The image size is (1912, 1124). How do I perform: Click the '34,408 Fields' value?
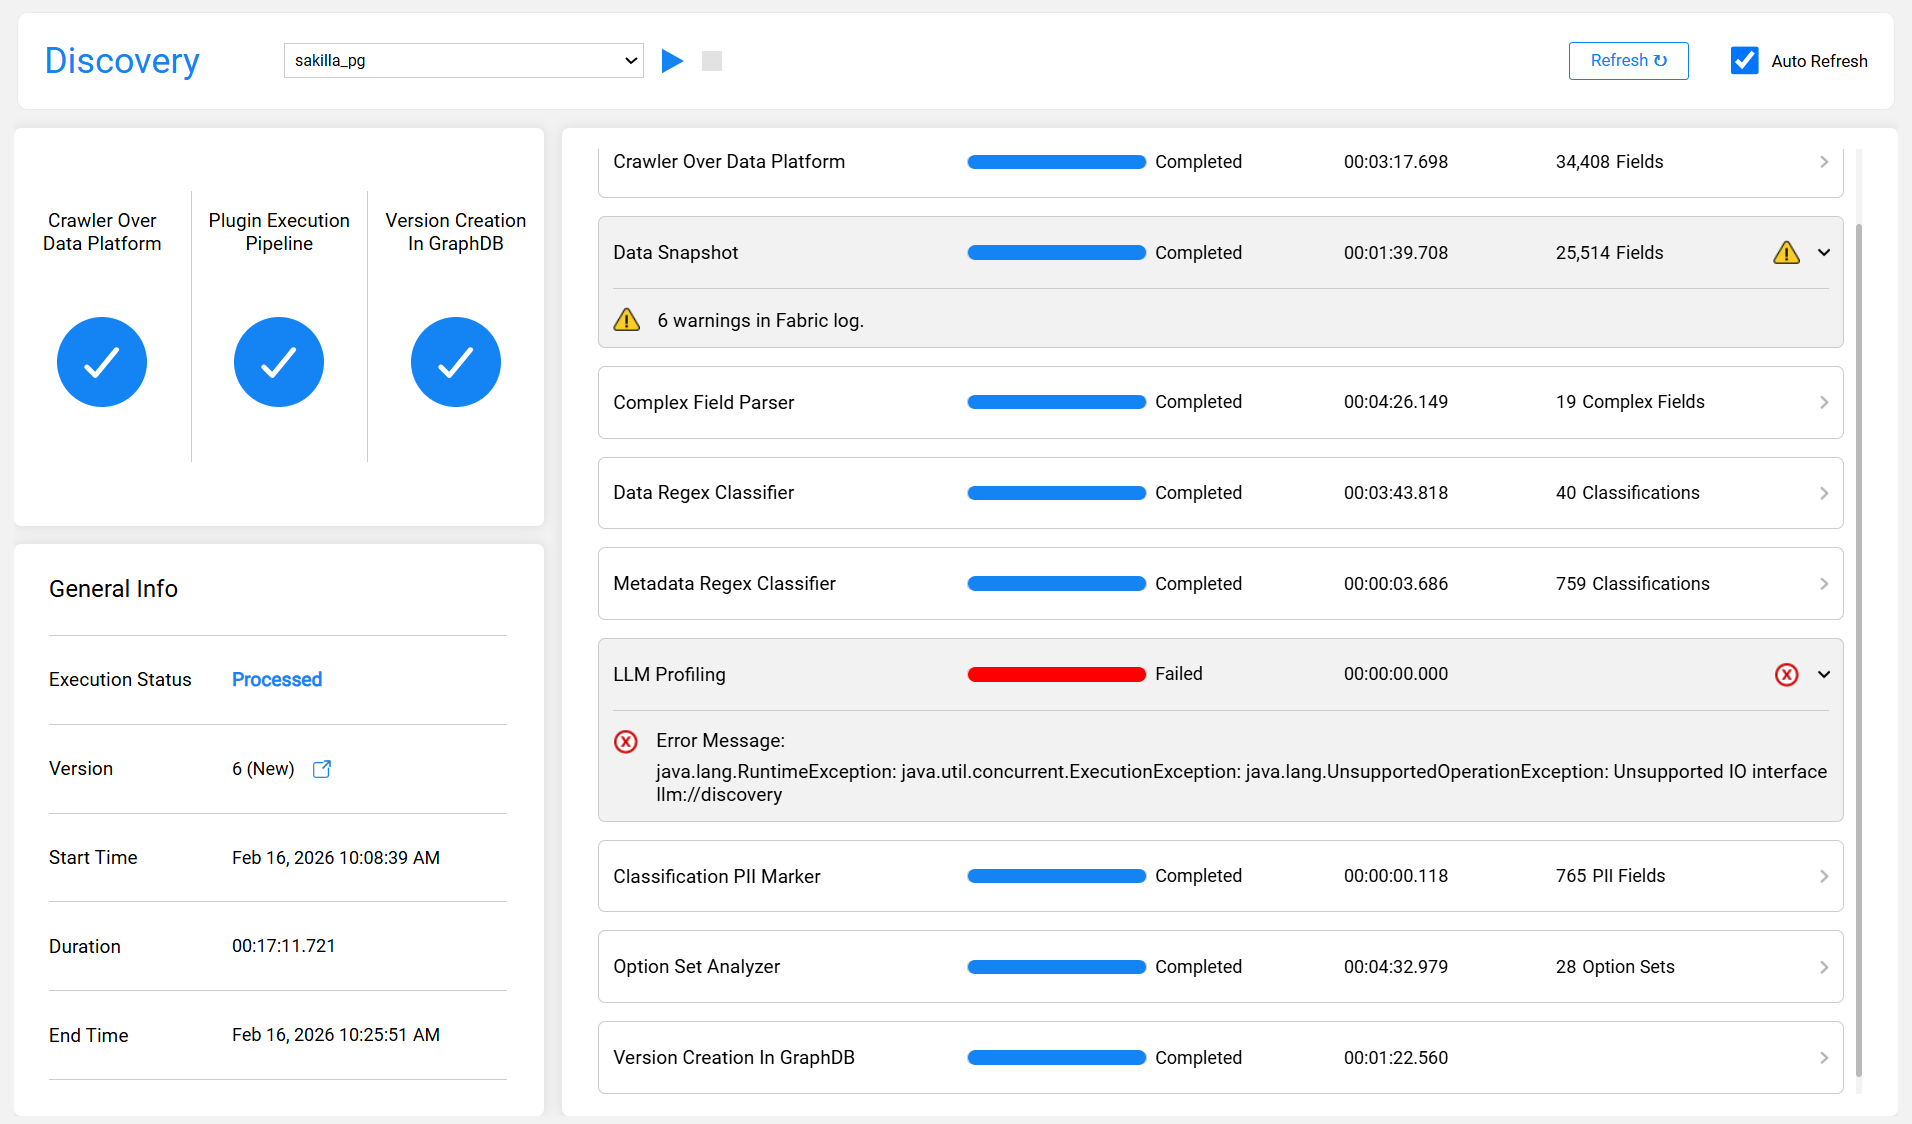1609,162
